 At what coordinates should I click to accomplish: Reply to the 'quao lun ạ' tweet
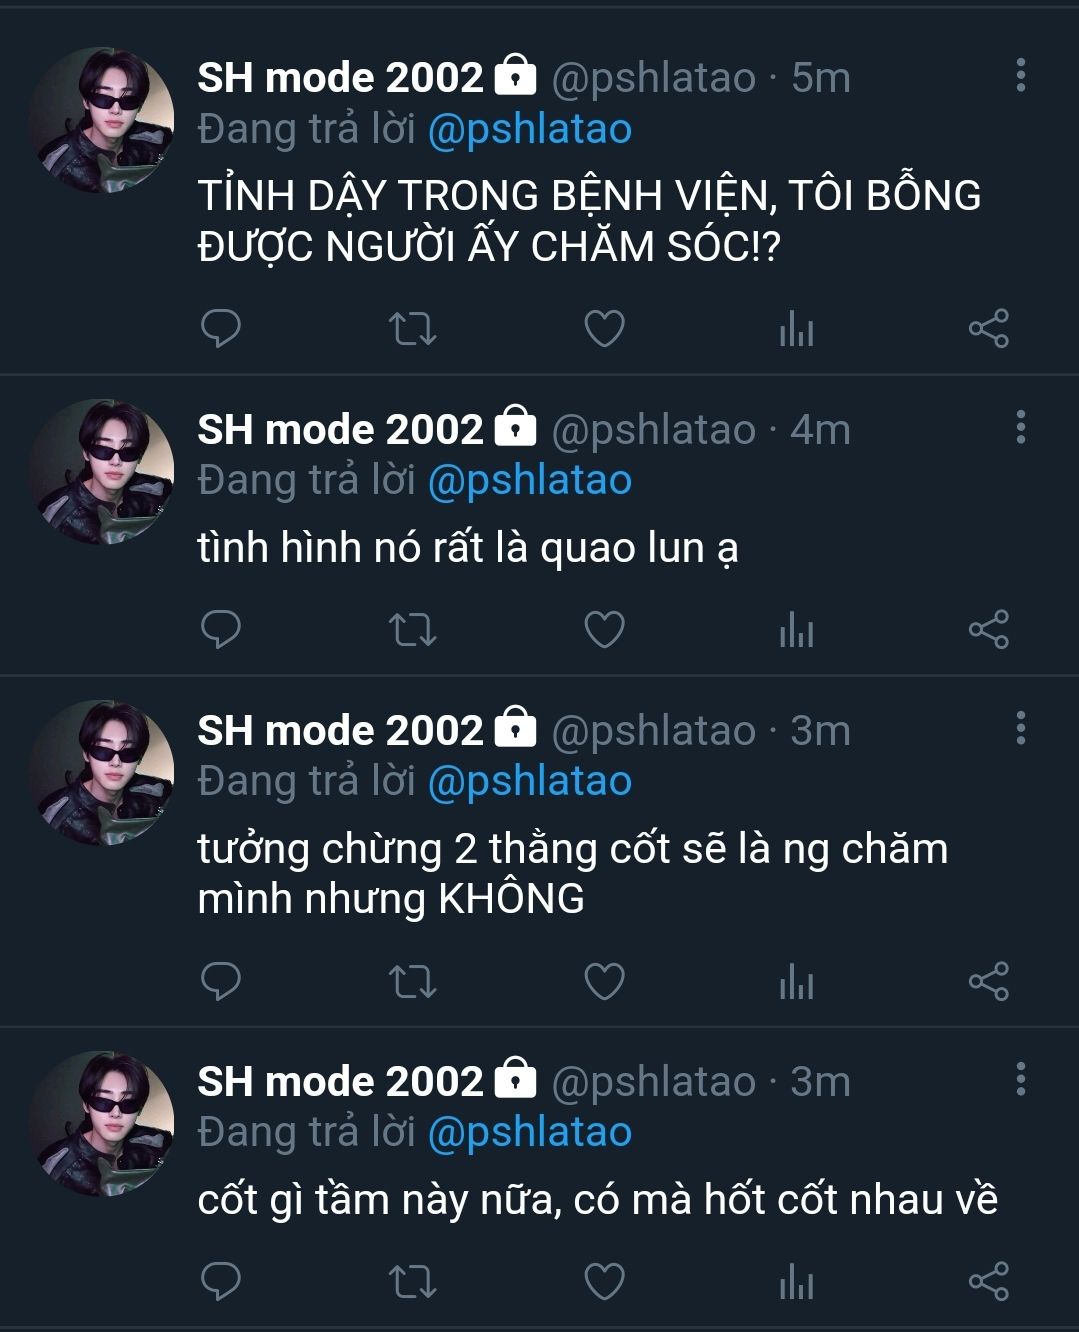(221, 629)
